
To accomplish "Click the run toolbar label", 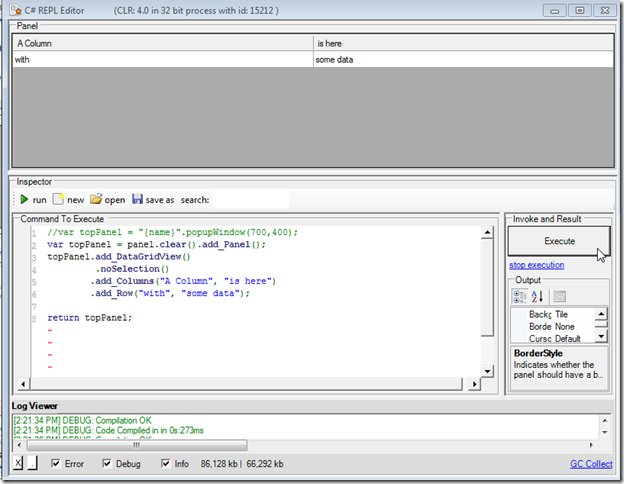I will point(39,200).
